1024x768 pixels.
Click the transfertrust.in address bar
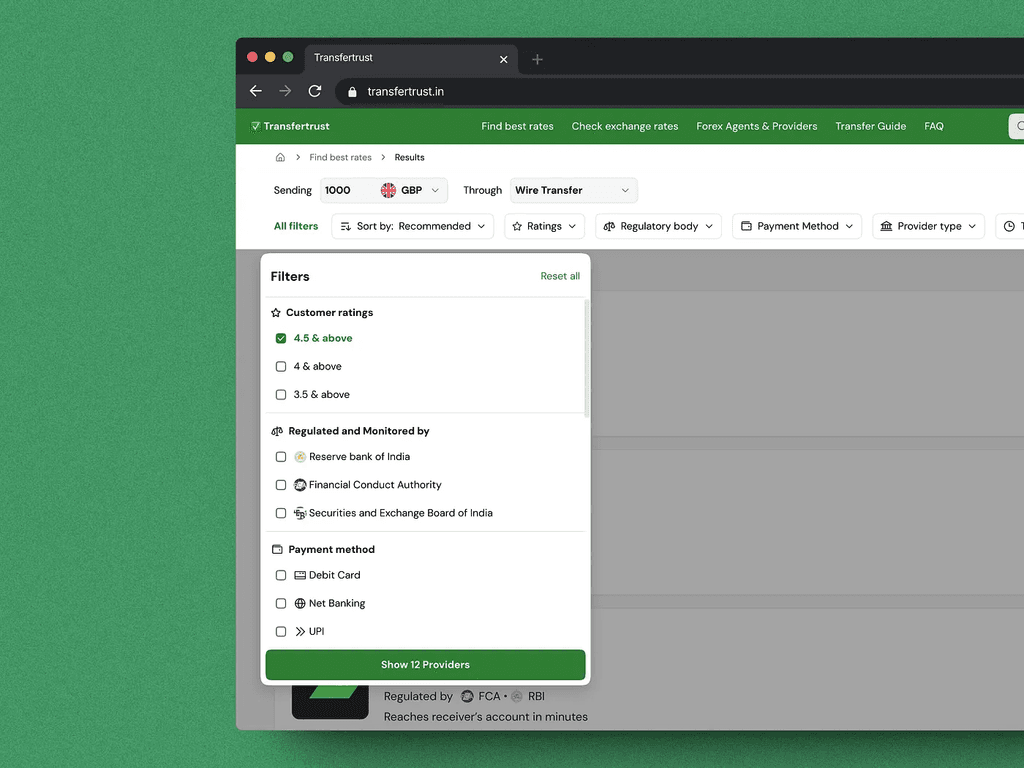[x=679, y=91]
